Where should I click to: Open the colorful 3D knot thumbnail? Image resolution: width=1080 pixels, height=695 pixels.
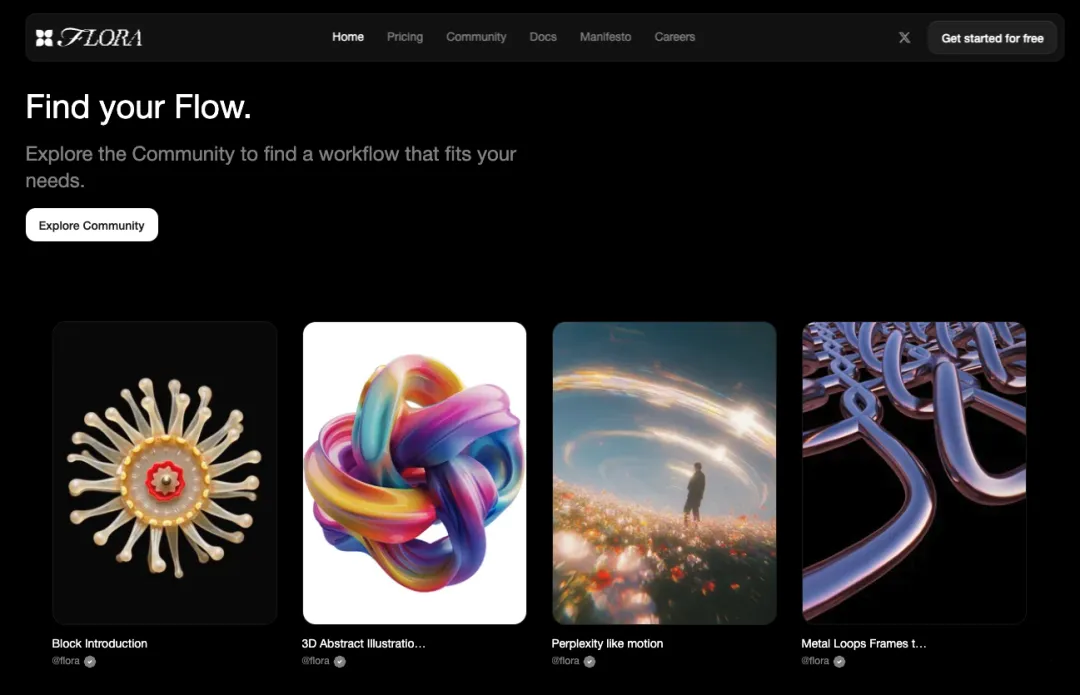[415, 473]
